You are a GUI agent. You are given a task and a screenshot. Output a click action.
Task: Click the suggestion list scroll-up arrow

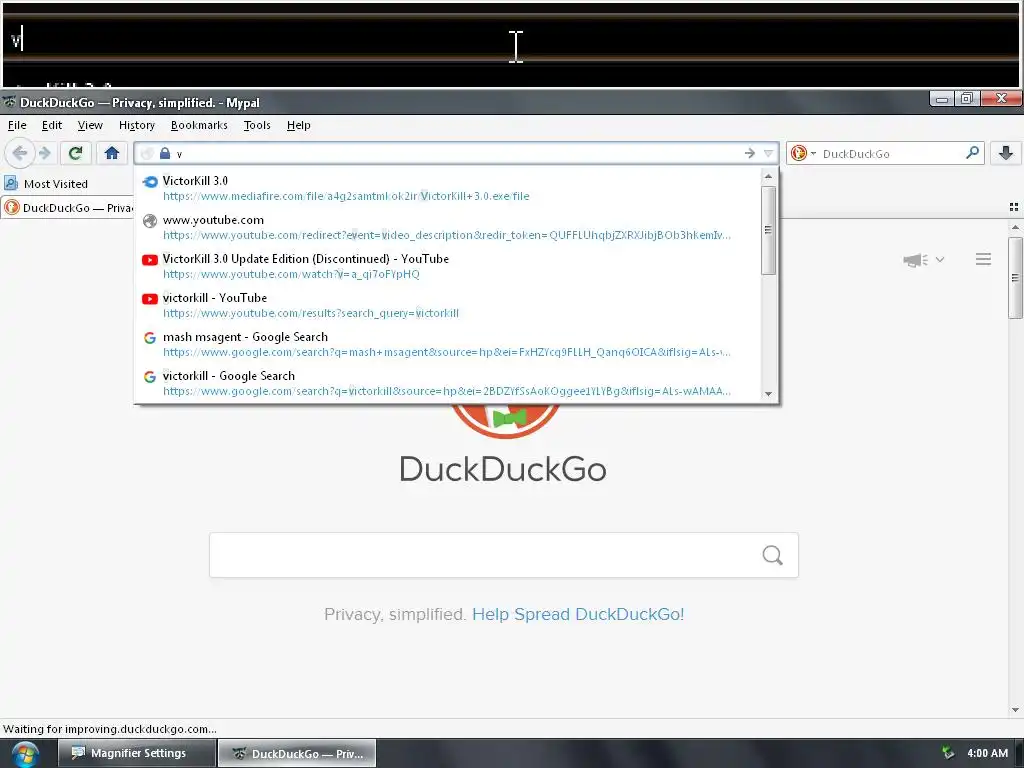point(769,176)
